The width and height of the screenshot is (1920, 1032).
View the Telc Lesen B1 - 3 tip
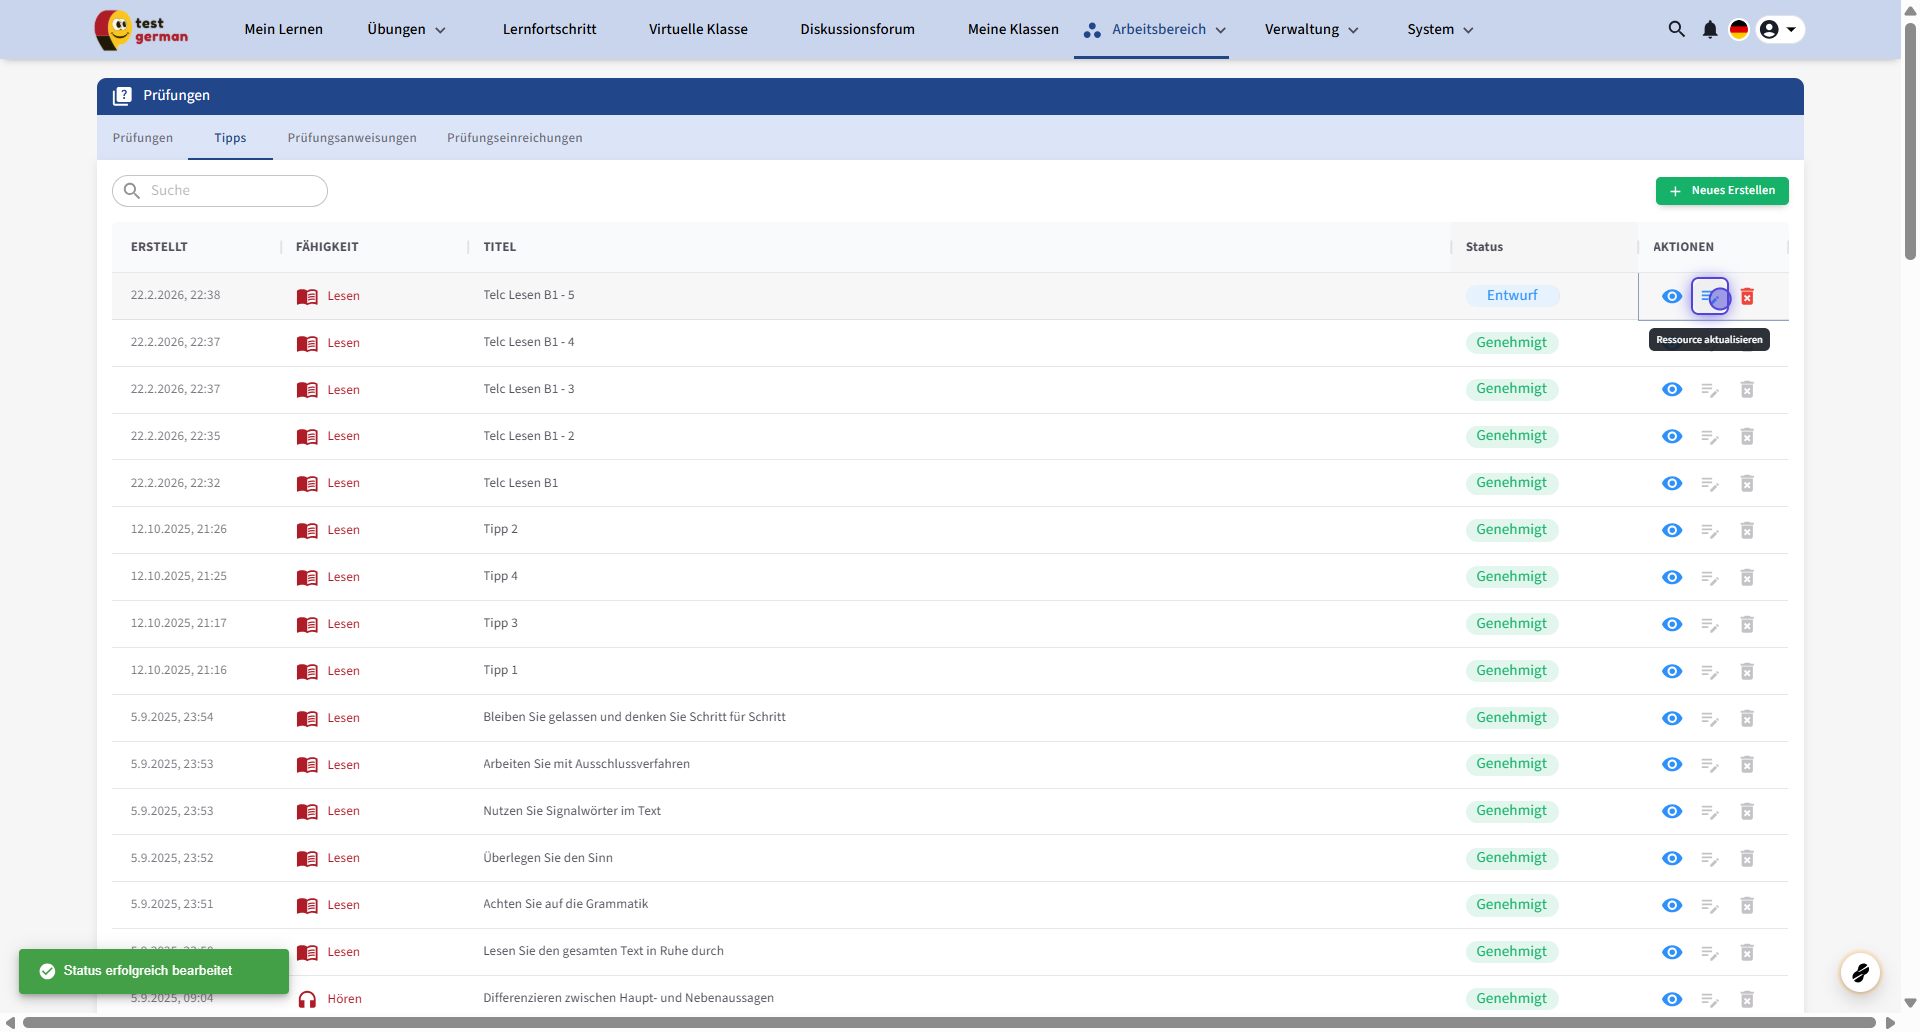pyautogui.click(x=1672, y=390)
